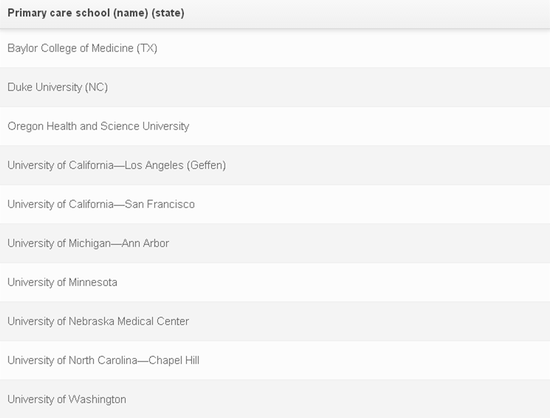
Task: Select the Duke University (NC) row
Action: click(275, 87)
